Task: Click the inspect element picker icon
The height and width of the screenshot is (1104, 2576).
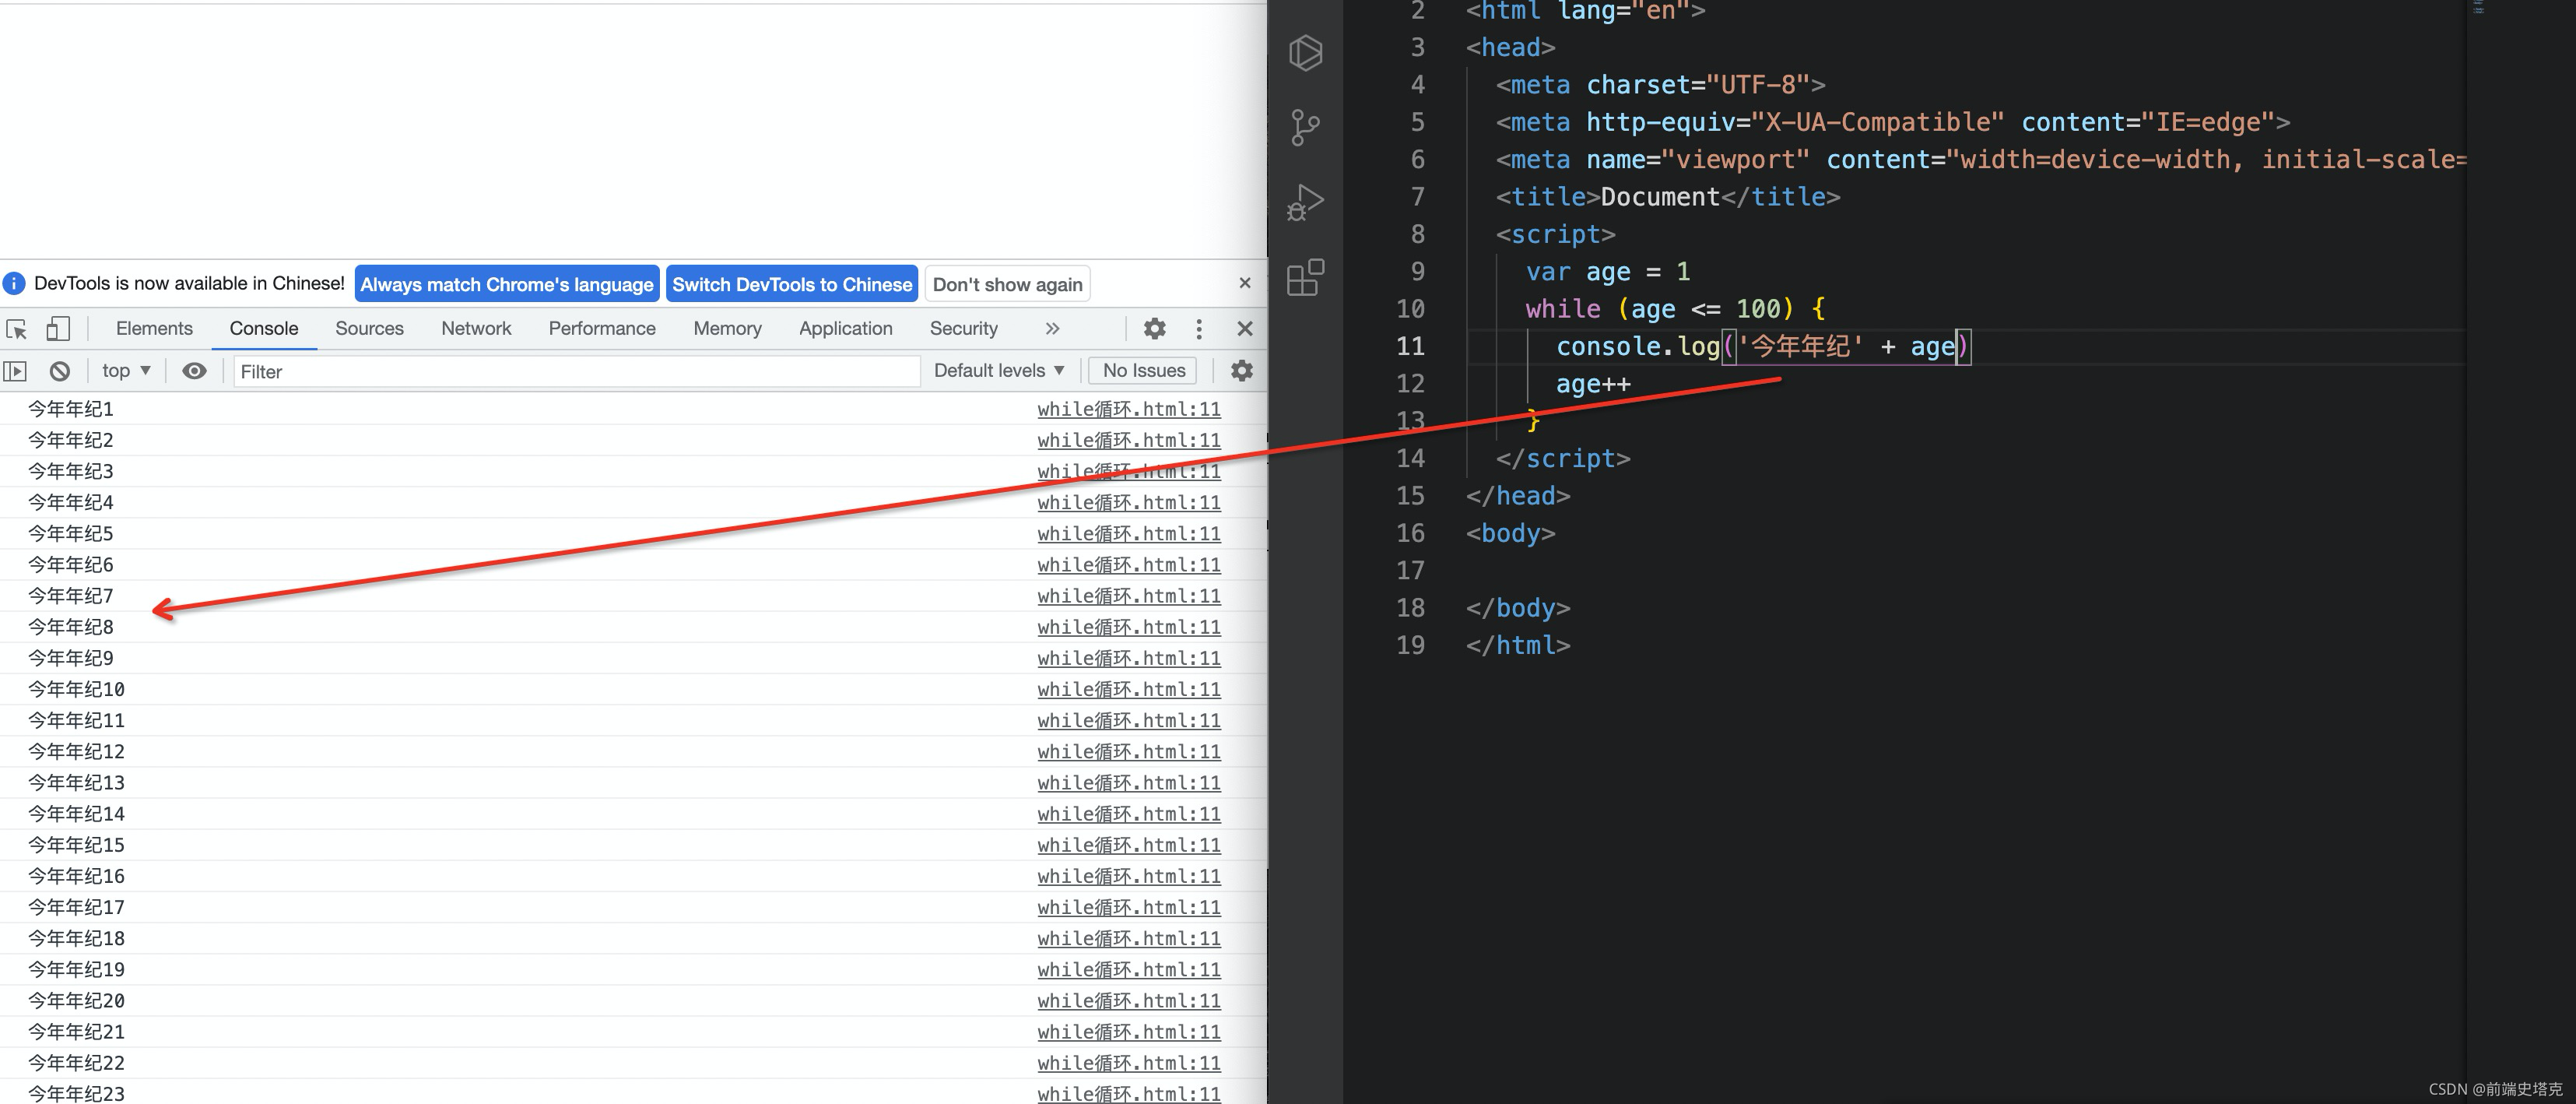Action: click(17, 328)
